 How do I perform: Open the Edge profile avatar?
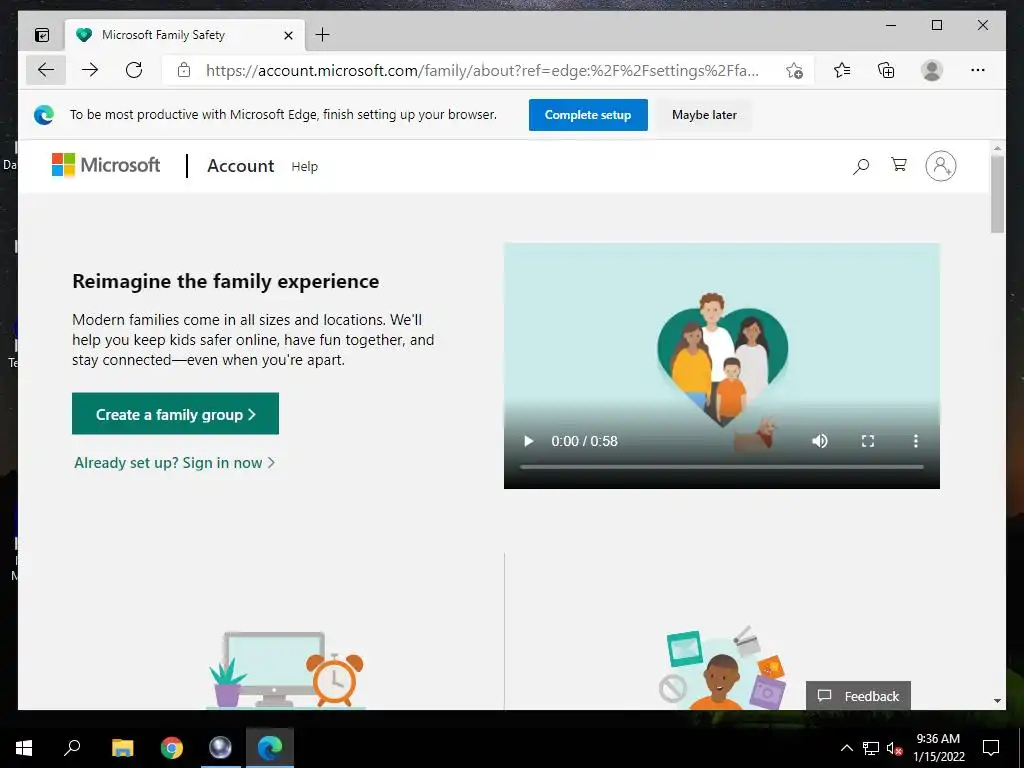click(x=932, y=70)
